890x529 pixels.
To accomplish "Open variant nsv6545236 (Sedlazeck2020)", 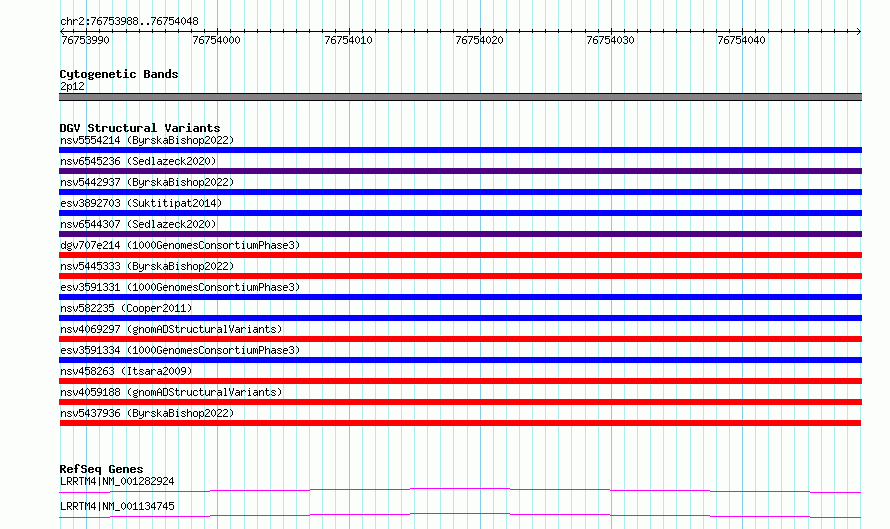I will click(138, 161).
